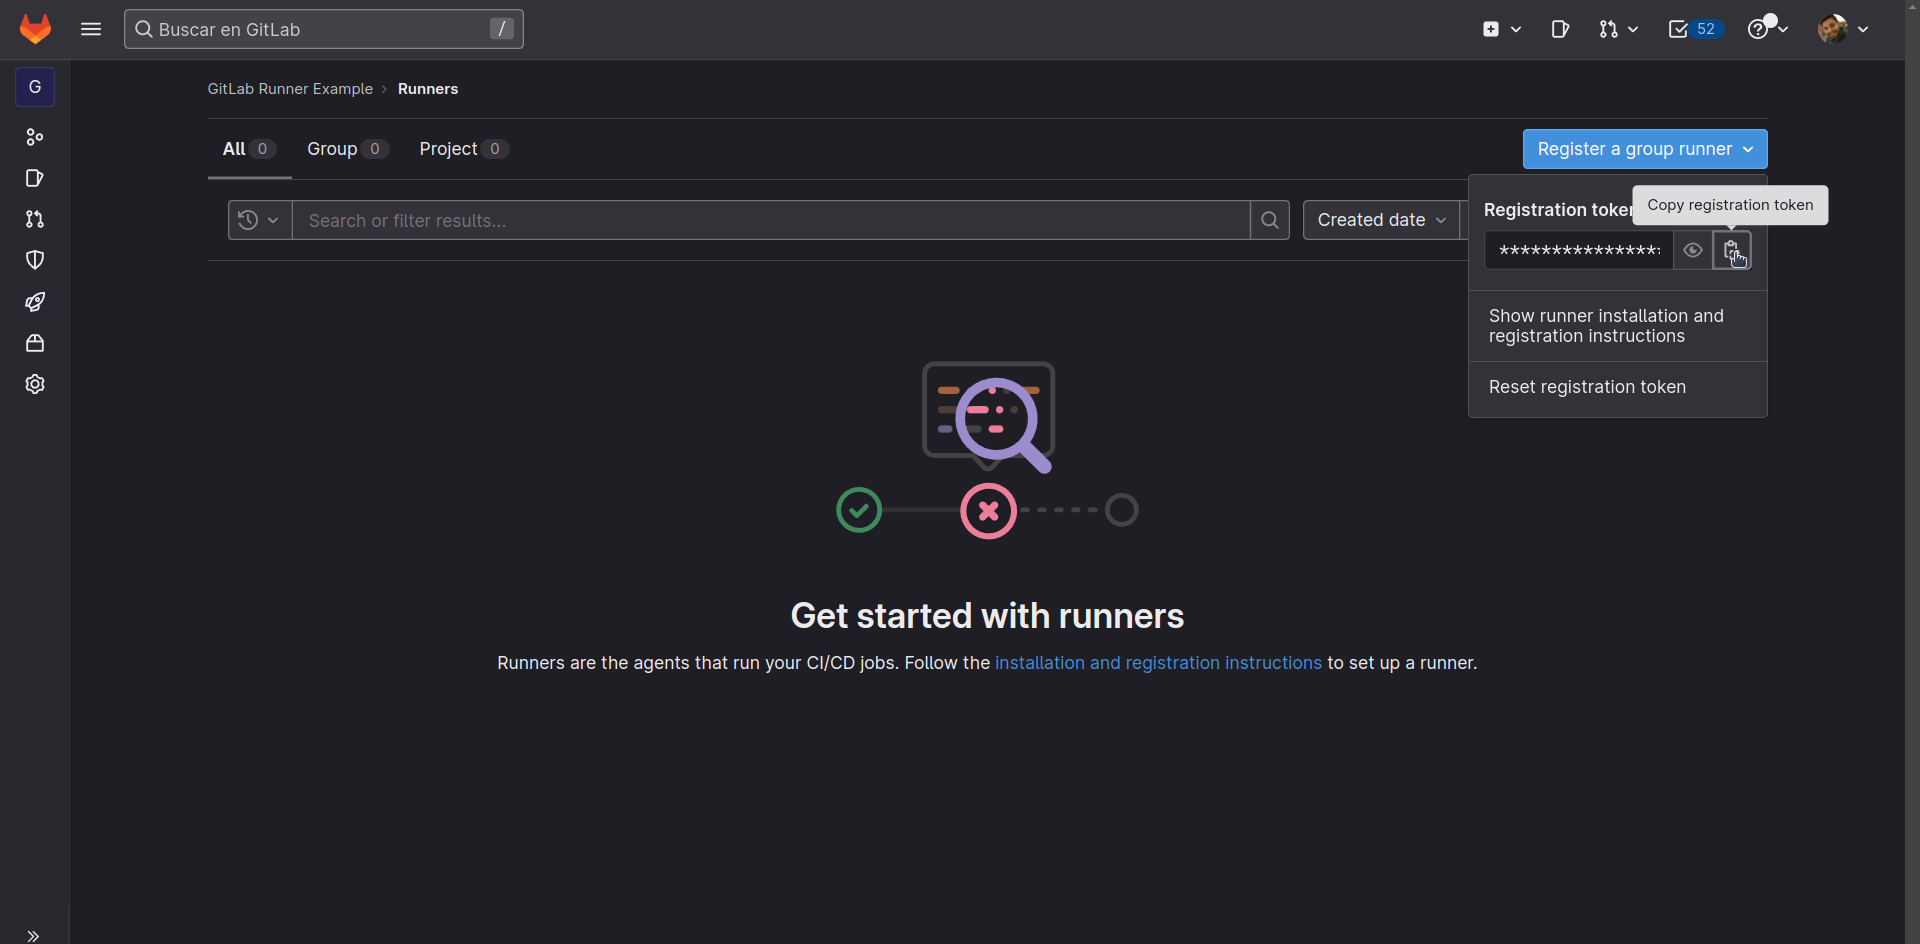This screenshot has width=1920, height=944.
Task: Open recent searches history dropdown
Action: click(259, 220)
